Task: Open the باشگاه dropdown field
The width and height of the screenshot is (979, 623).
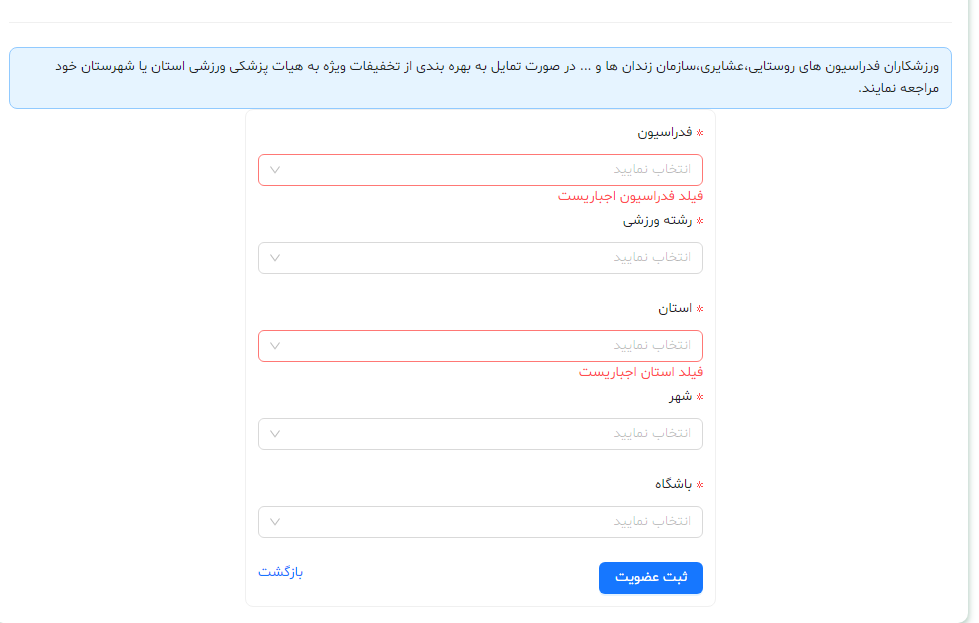Action: point(480,522)
